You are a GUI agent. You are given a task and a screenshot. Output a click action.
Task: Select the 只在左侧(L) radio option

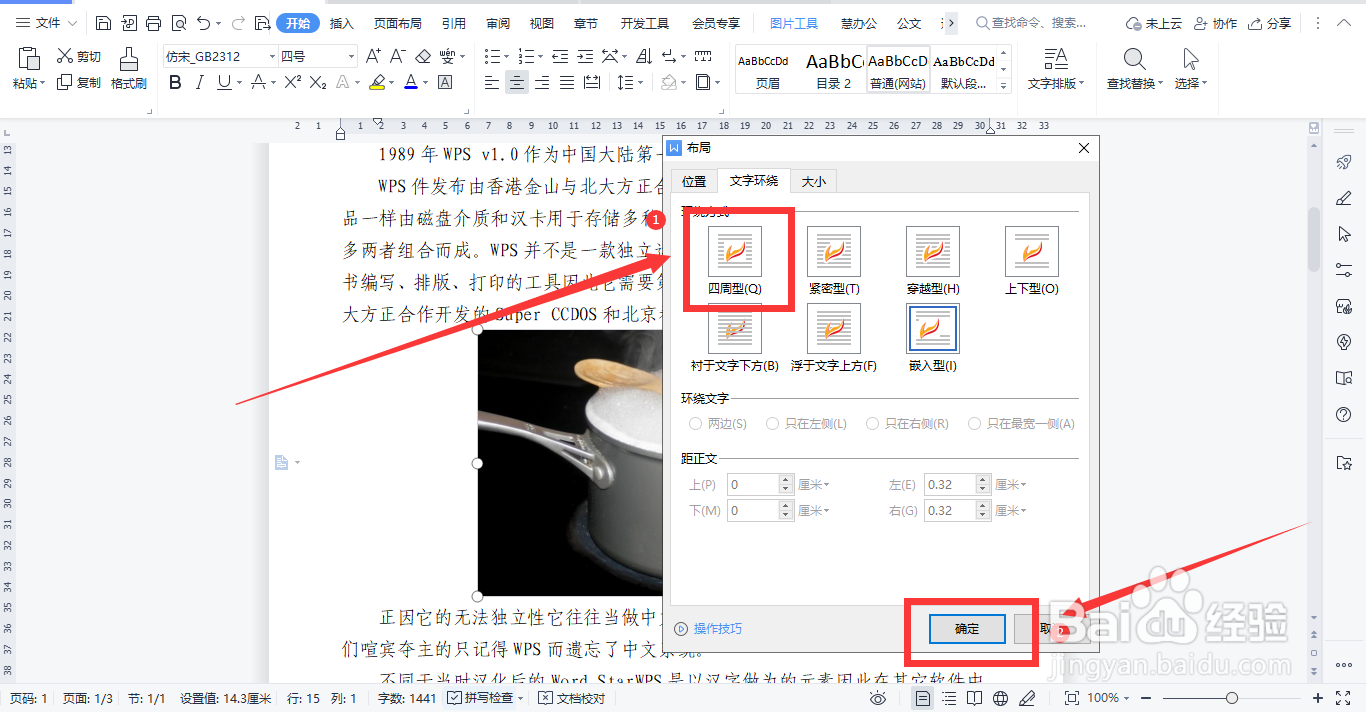point(772,423)
